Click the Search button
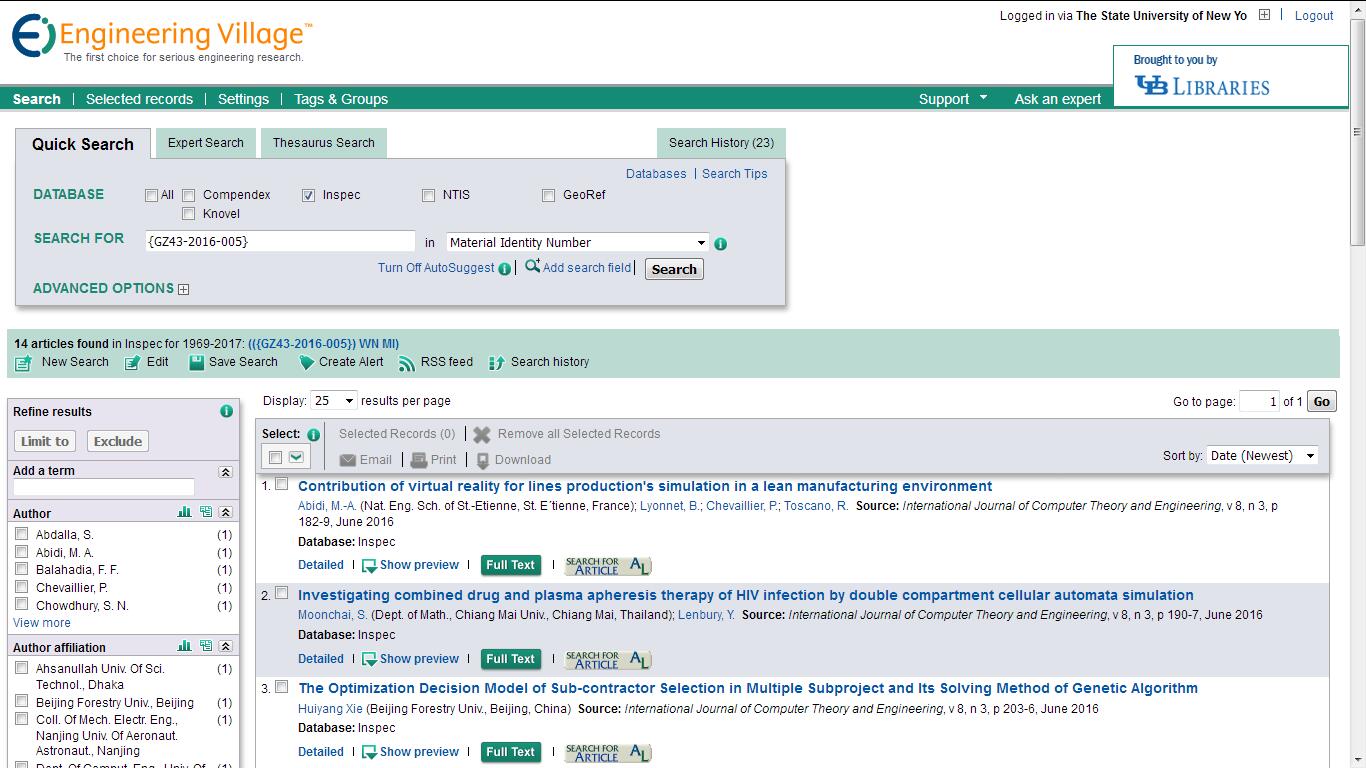The width and height of the screenshot is (1366, 768). coord(674,269)
